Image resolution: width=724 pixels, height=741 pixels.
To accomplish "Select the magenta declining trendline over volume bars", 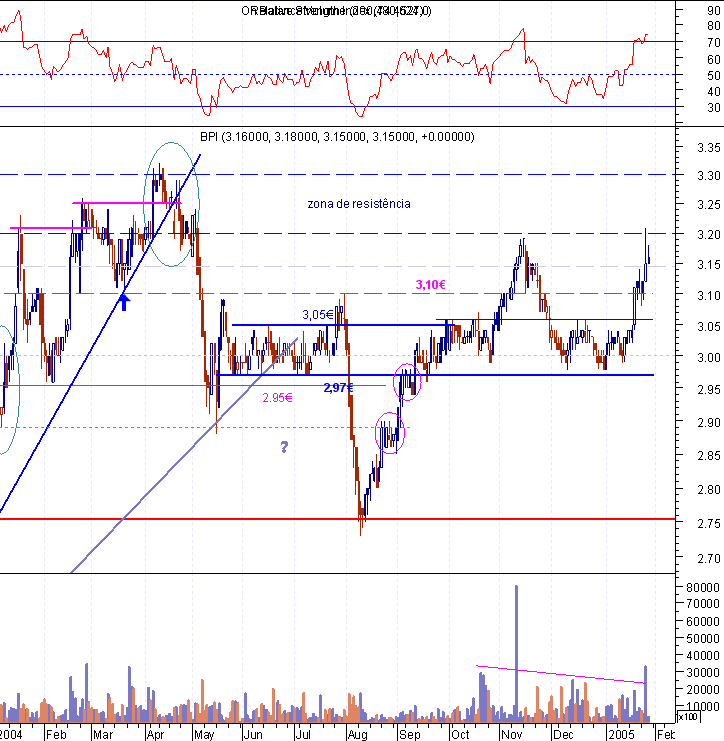I will pos(561,674).
